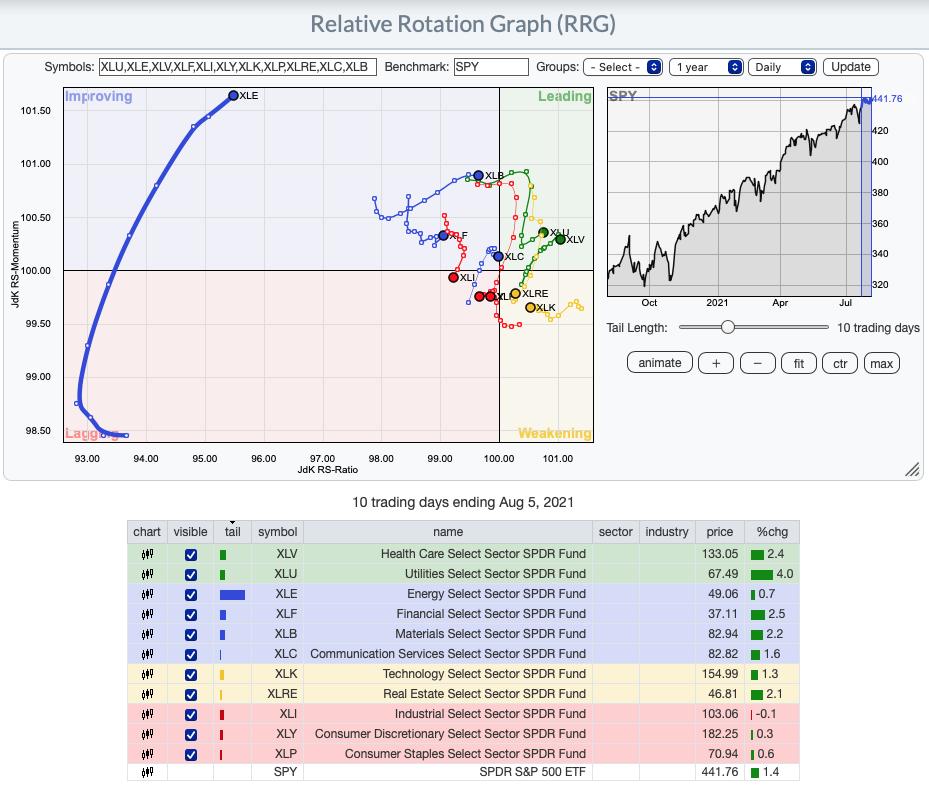The height and width of the screenshot is (790, 929).
Task: Start the animate button
Action: [659, 363]
